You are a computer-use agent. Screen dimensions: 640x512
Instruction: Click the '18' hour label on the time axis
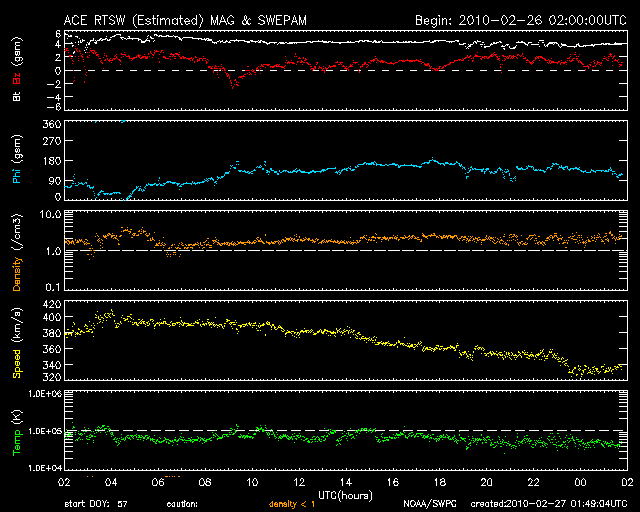[x=440, y=483]
